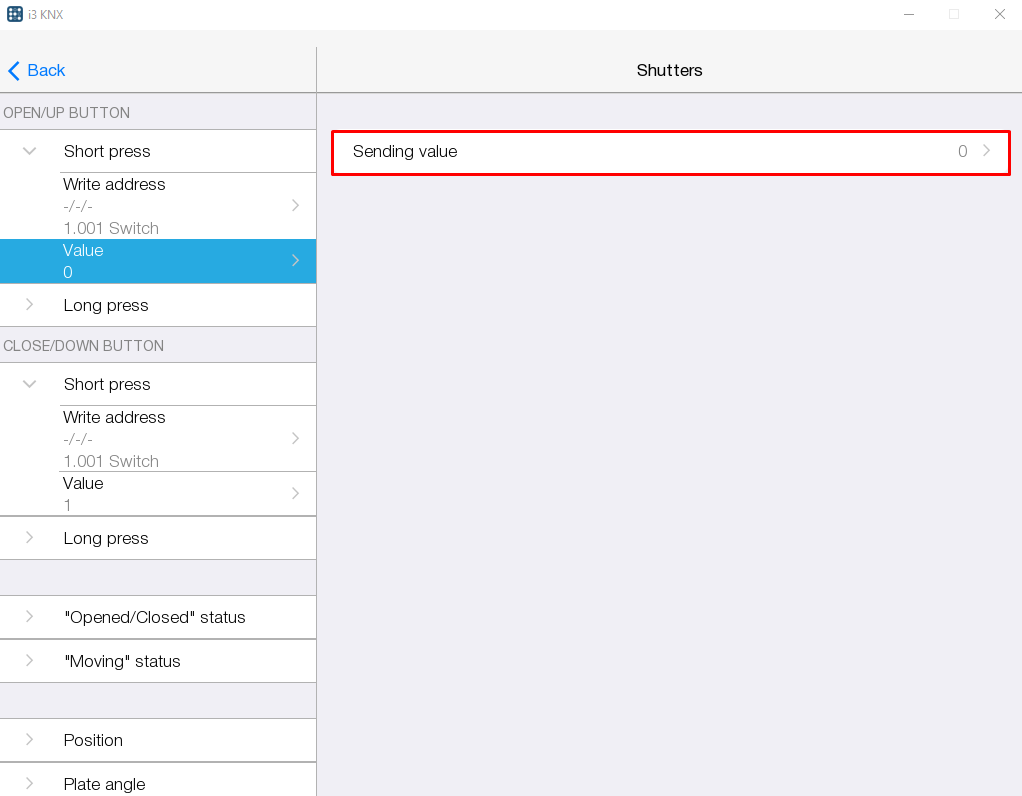Click the blue Back chevron arrow
1022x796 pixels.
(x=14, y=70)
